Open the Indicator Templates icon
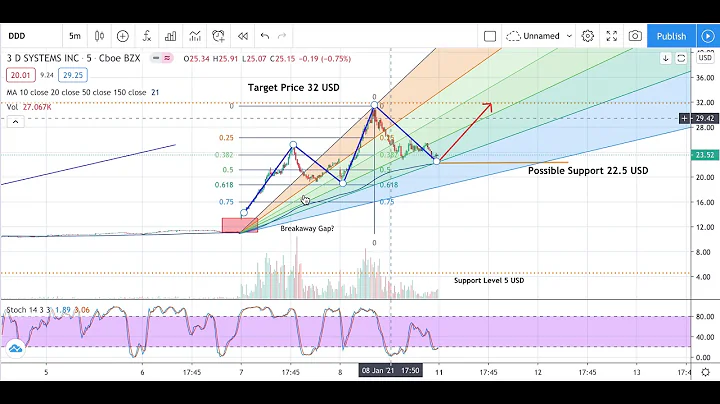This screenshot has height=404, width=720. 194,36
